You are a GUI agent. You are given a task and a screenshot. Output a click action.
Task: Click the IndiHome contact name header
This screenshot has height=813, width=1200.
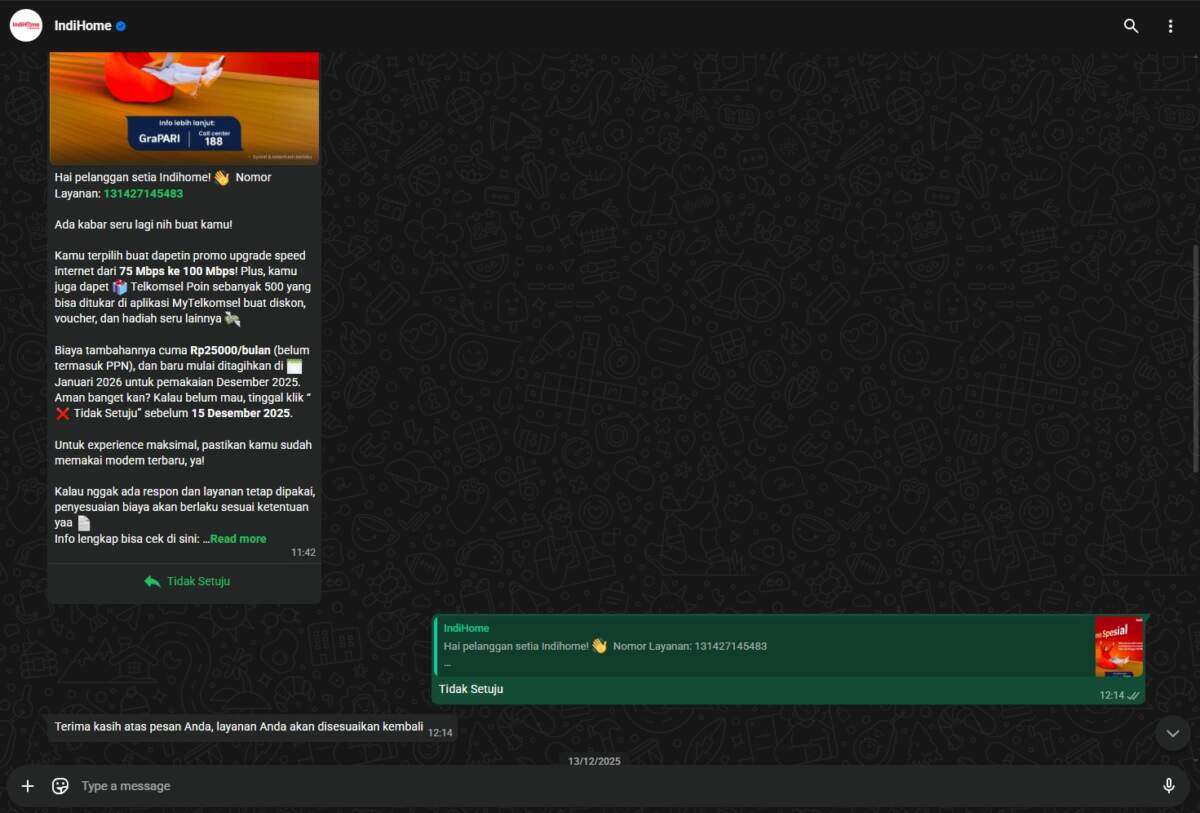point(82,26)
